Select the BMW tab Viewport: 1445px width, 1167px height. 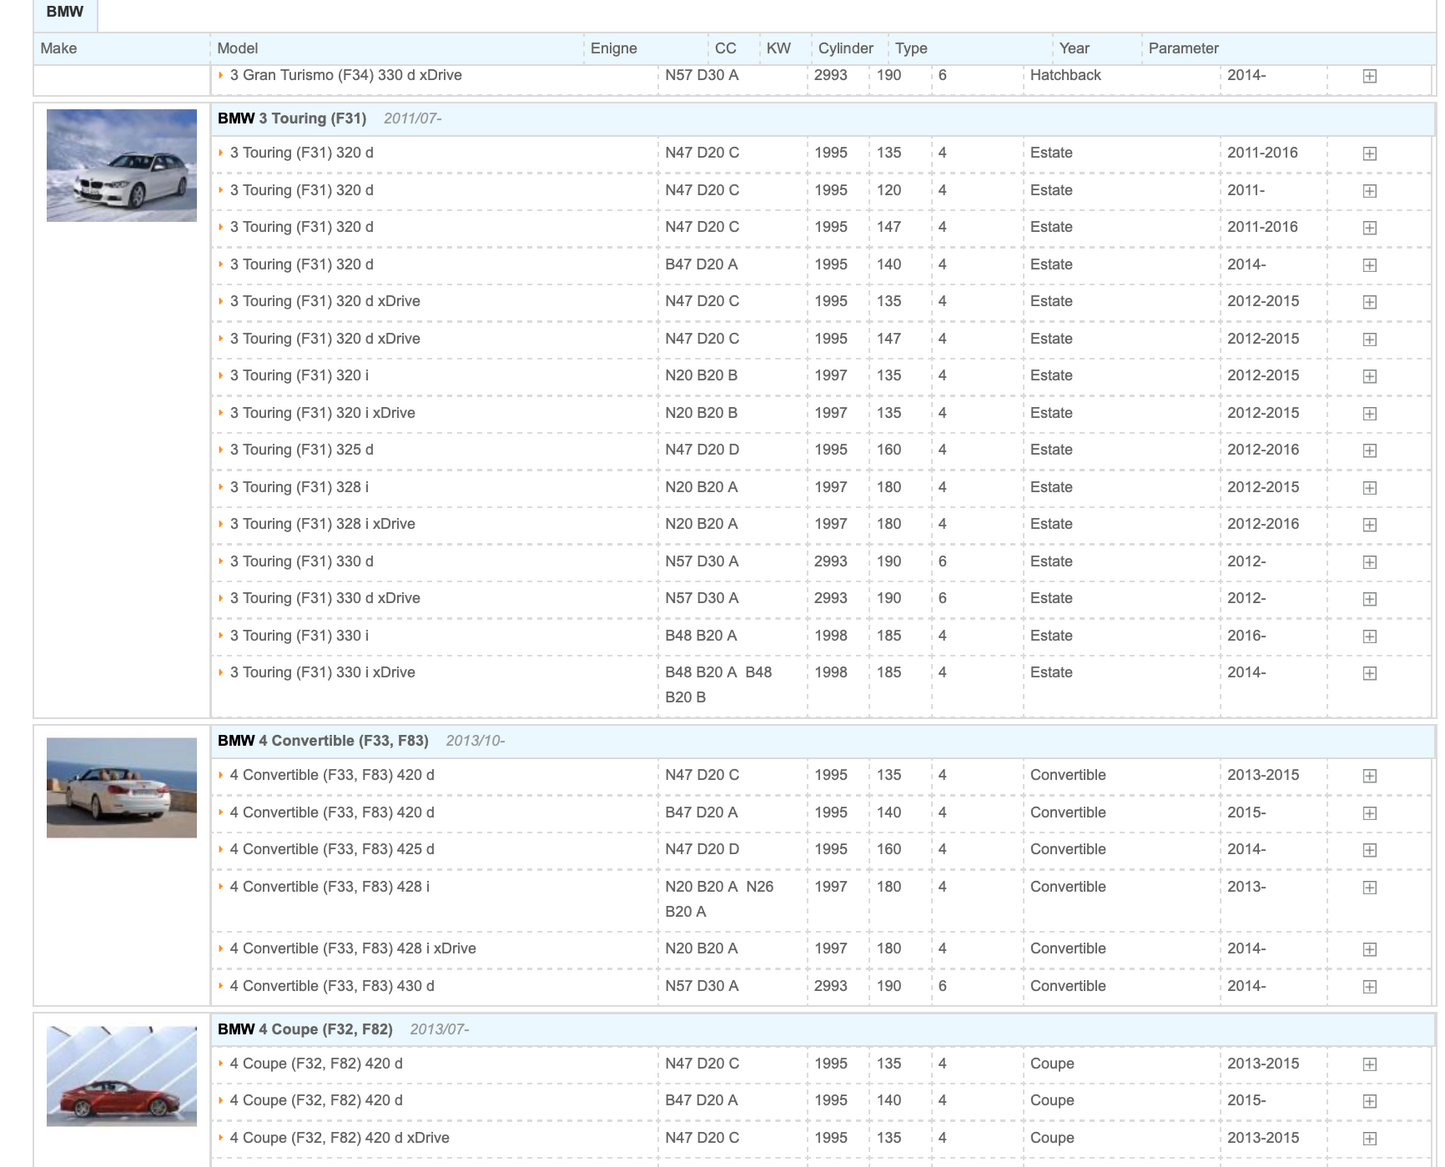click(65, 13)
